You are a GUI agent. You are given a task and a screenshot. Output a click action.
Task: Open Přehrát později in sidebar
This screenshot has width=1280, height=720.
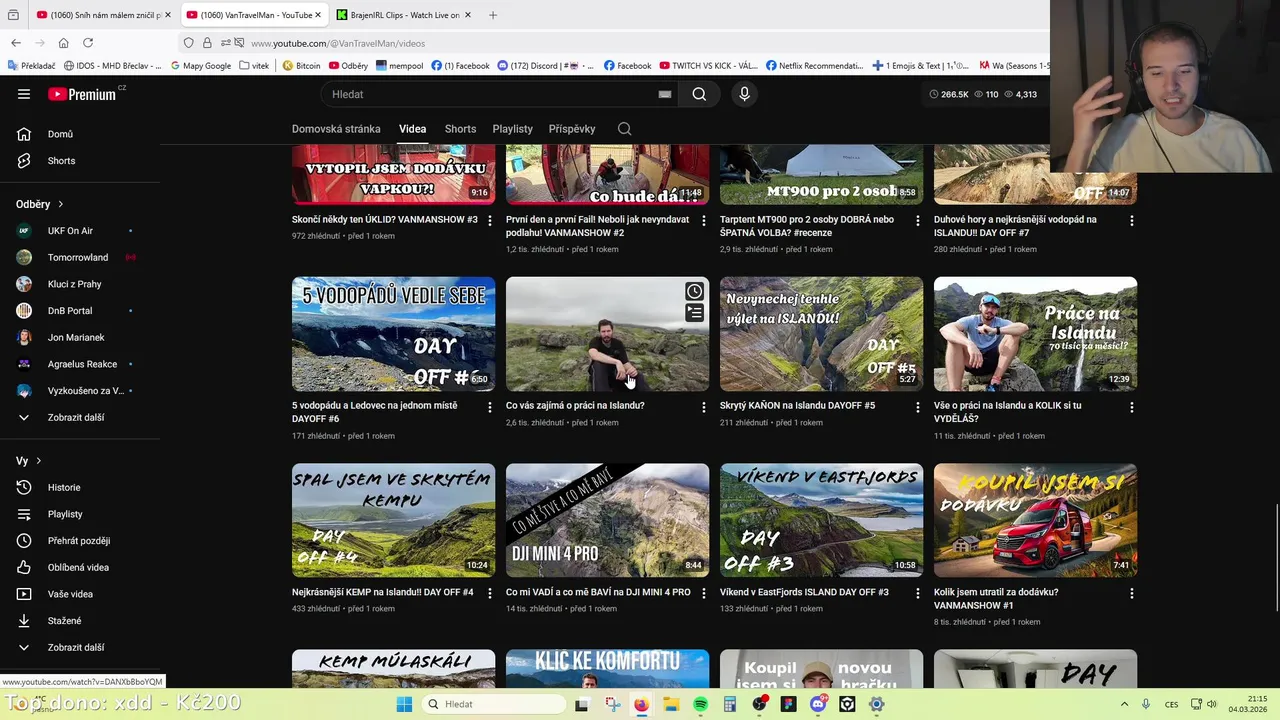point(80,541)
